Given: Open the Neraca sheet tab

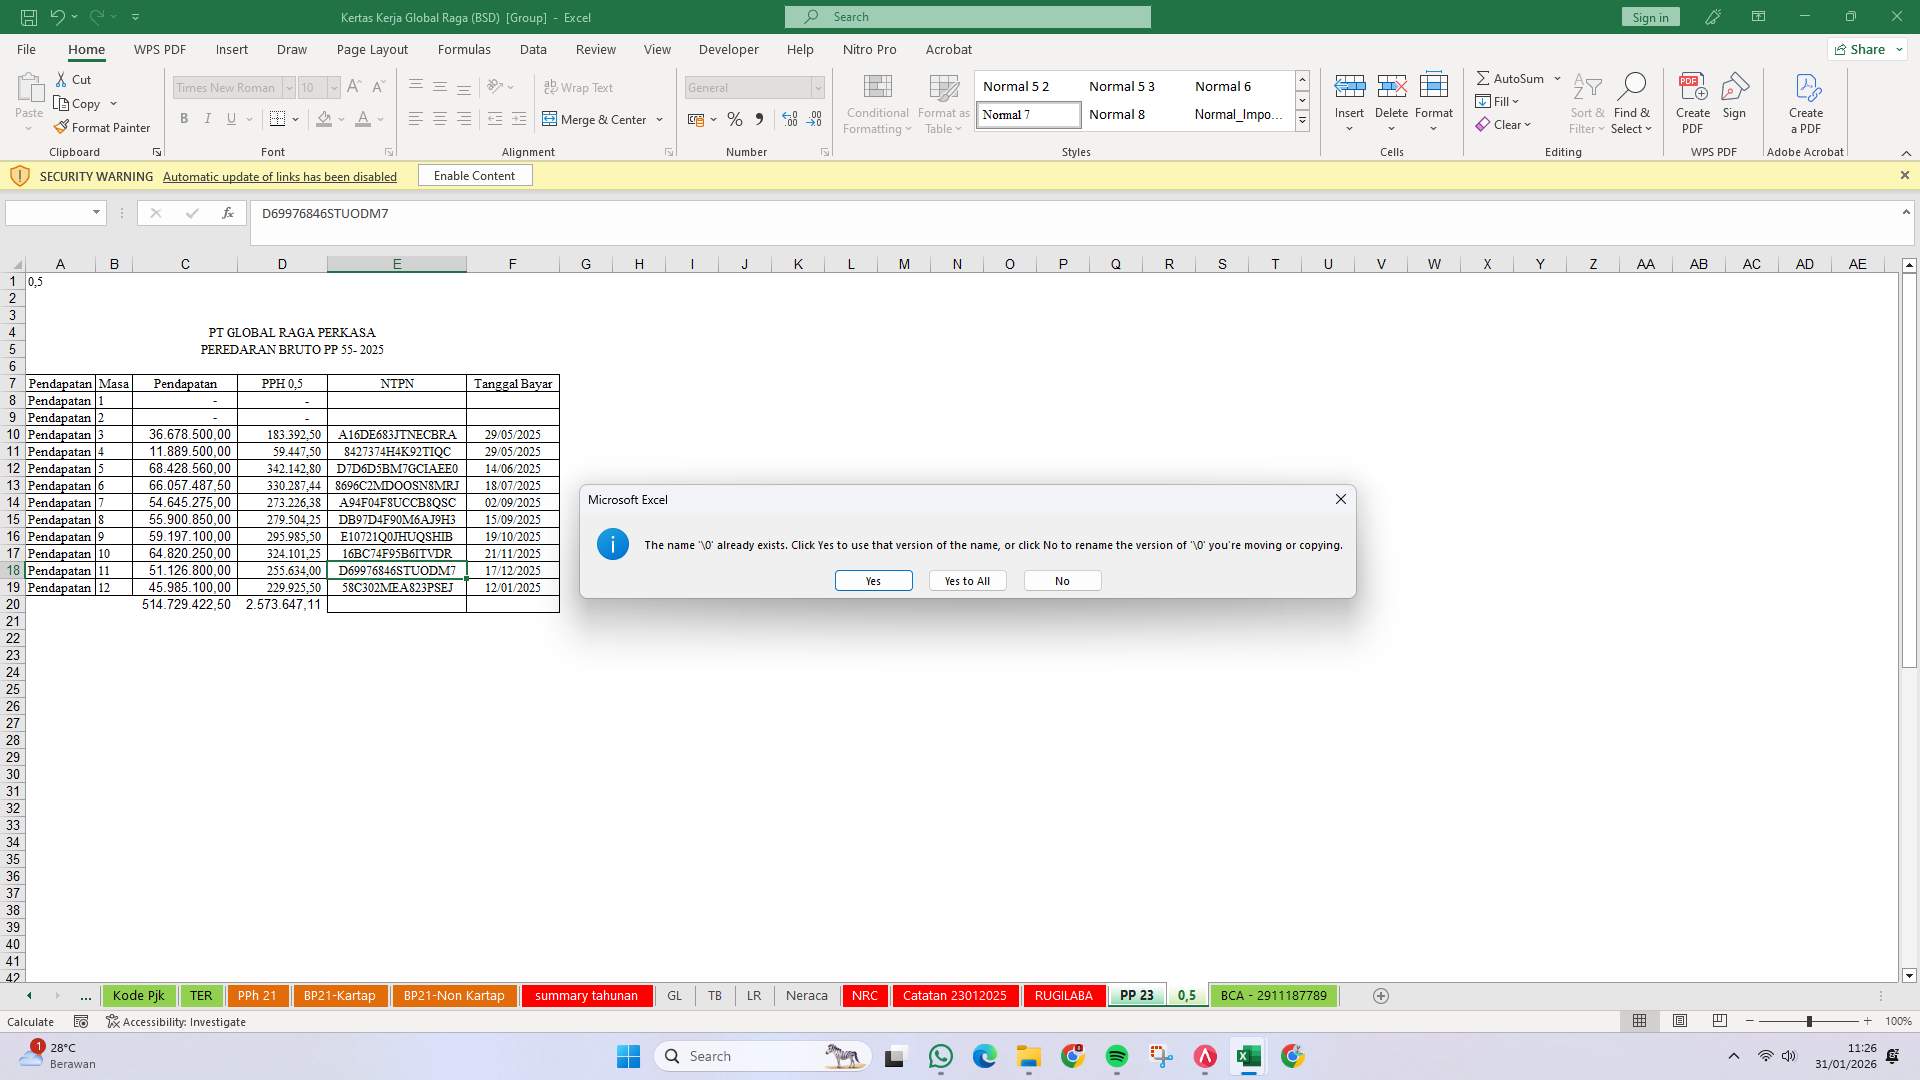Looking at the screenshot, I should click(806, 995).
